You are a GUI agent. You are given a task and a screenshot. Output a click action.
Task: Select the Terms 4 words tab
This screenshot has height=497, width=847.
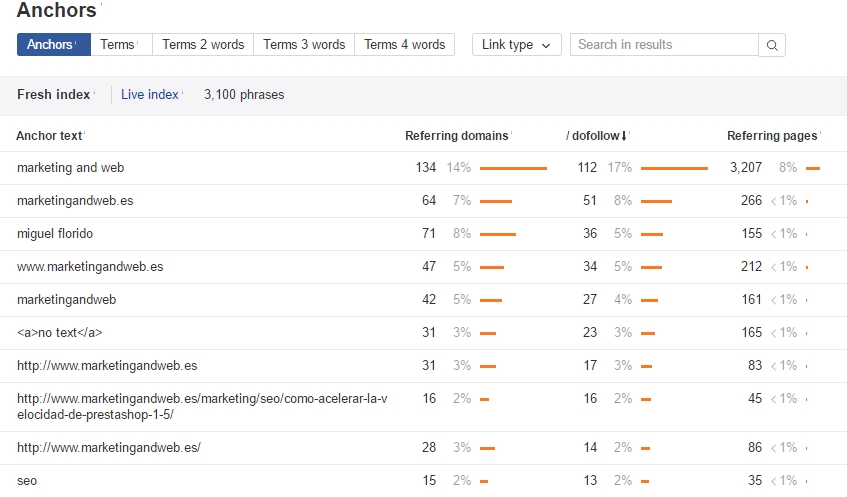click(x=404, y=45)
